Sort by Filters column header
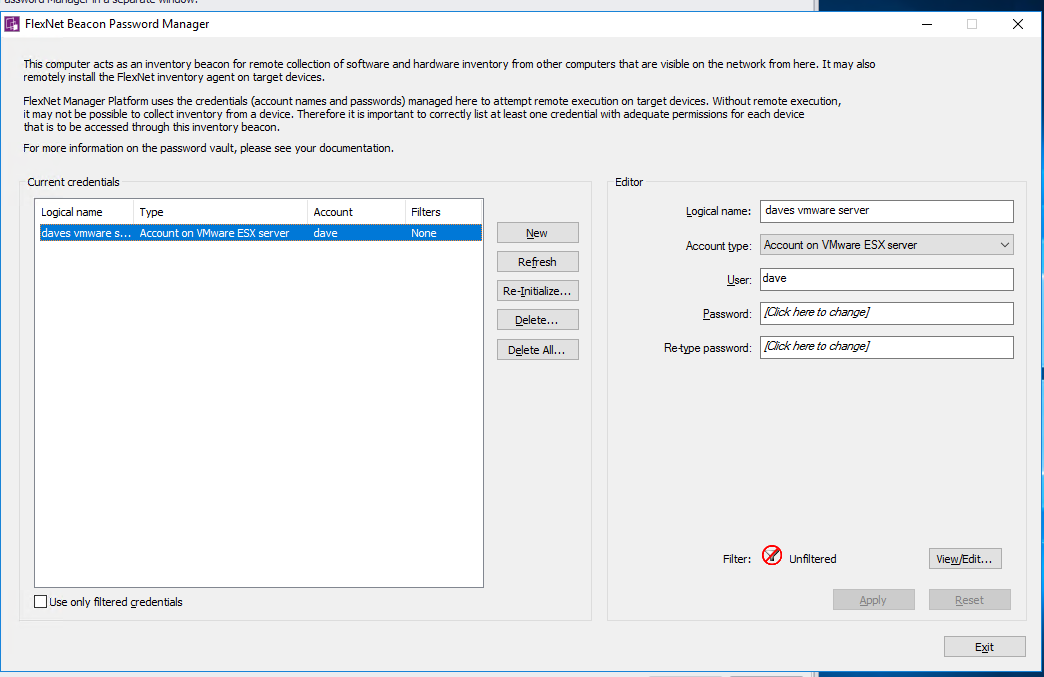The image size is (1044, 677). 443,212
